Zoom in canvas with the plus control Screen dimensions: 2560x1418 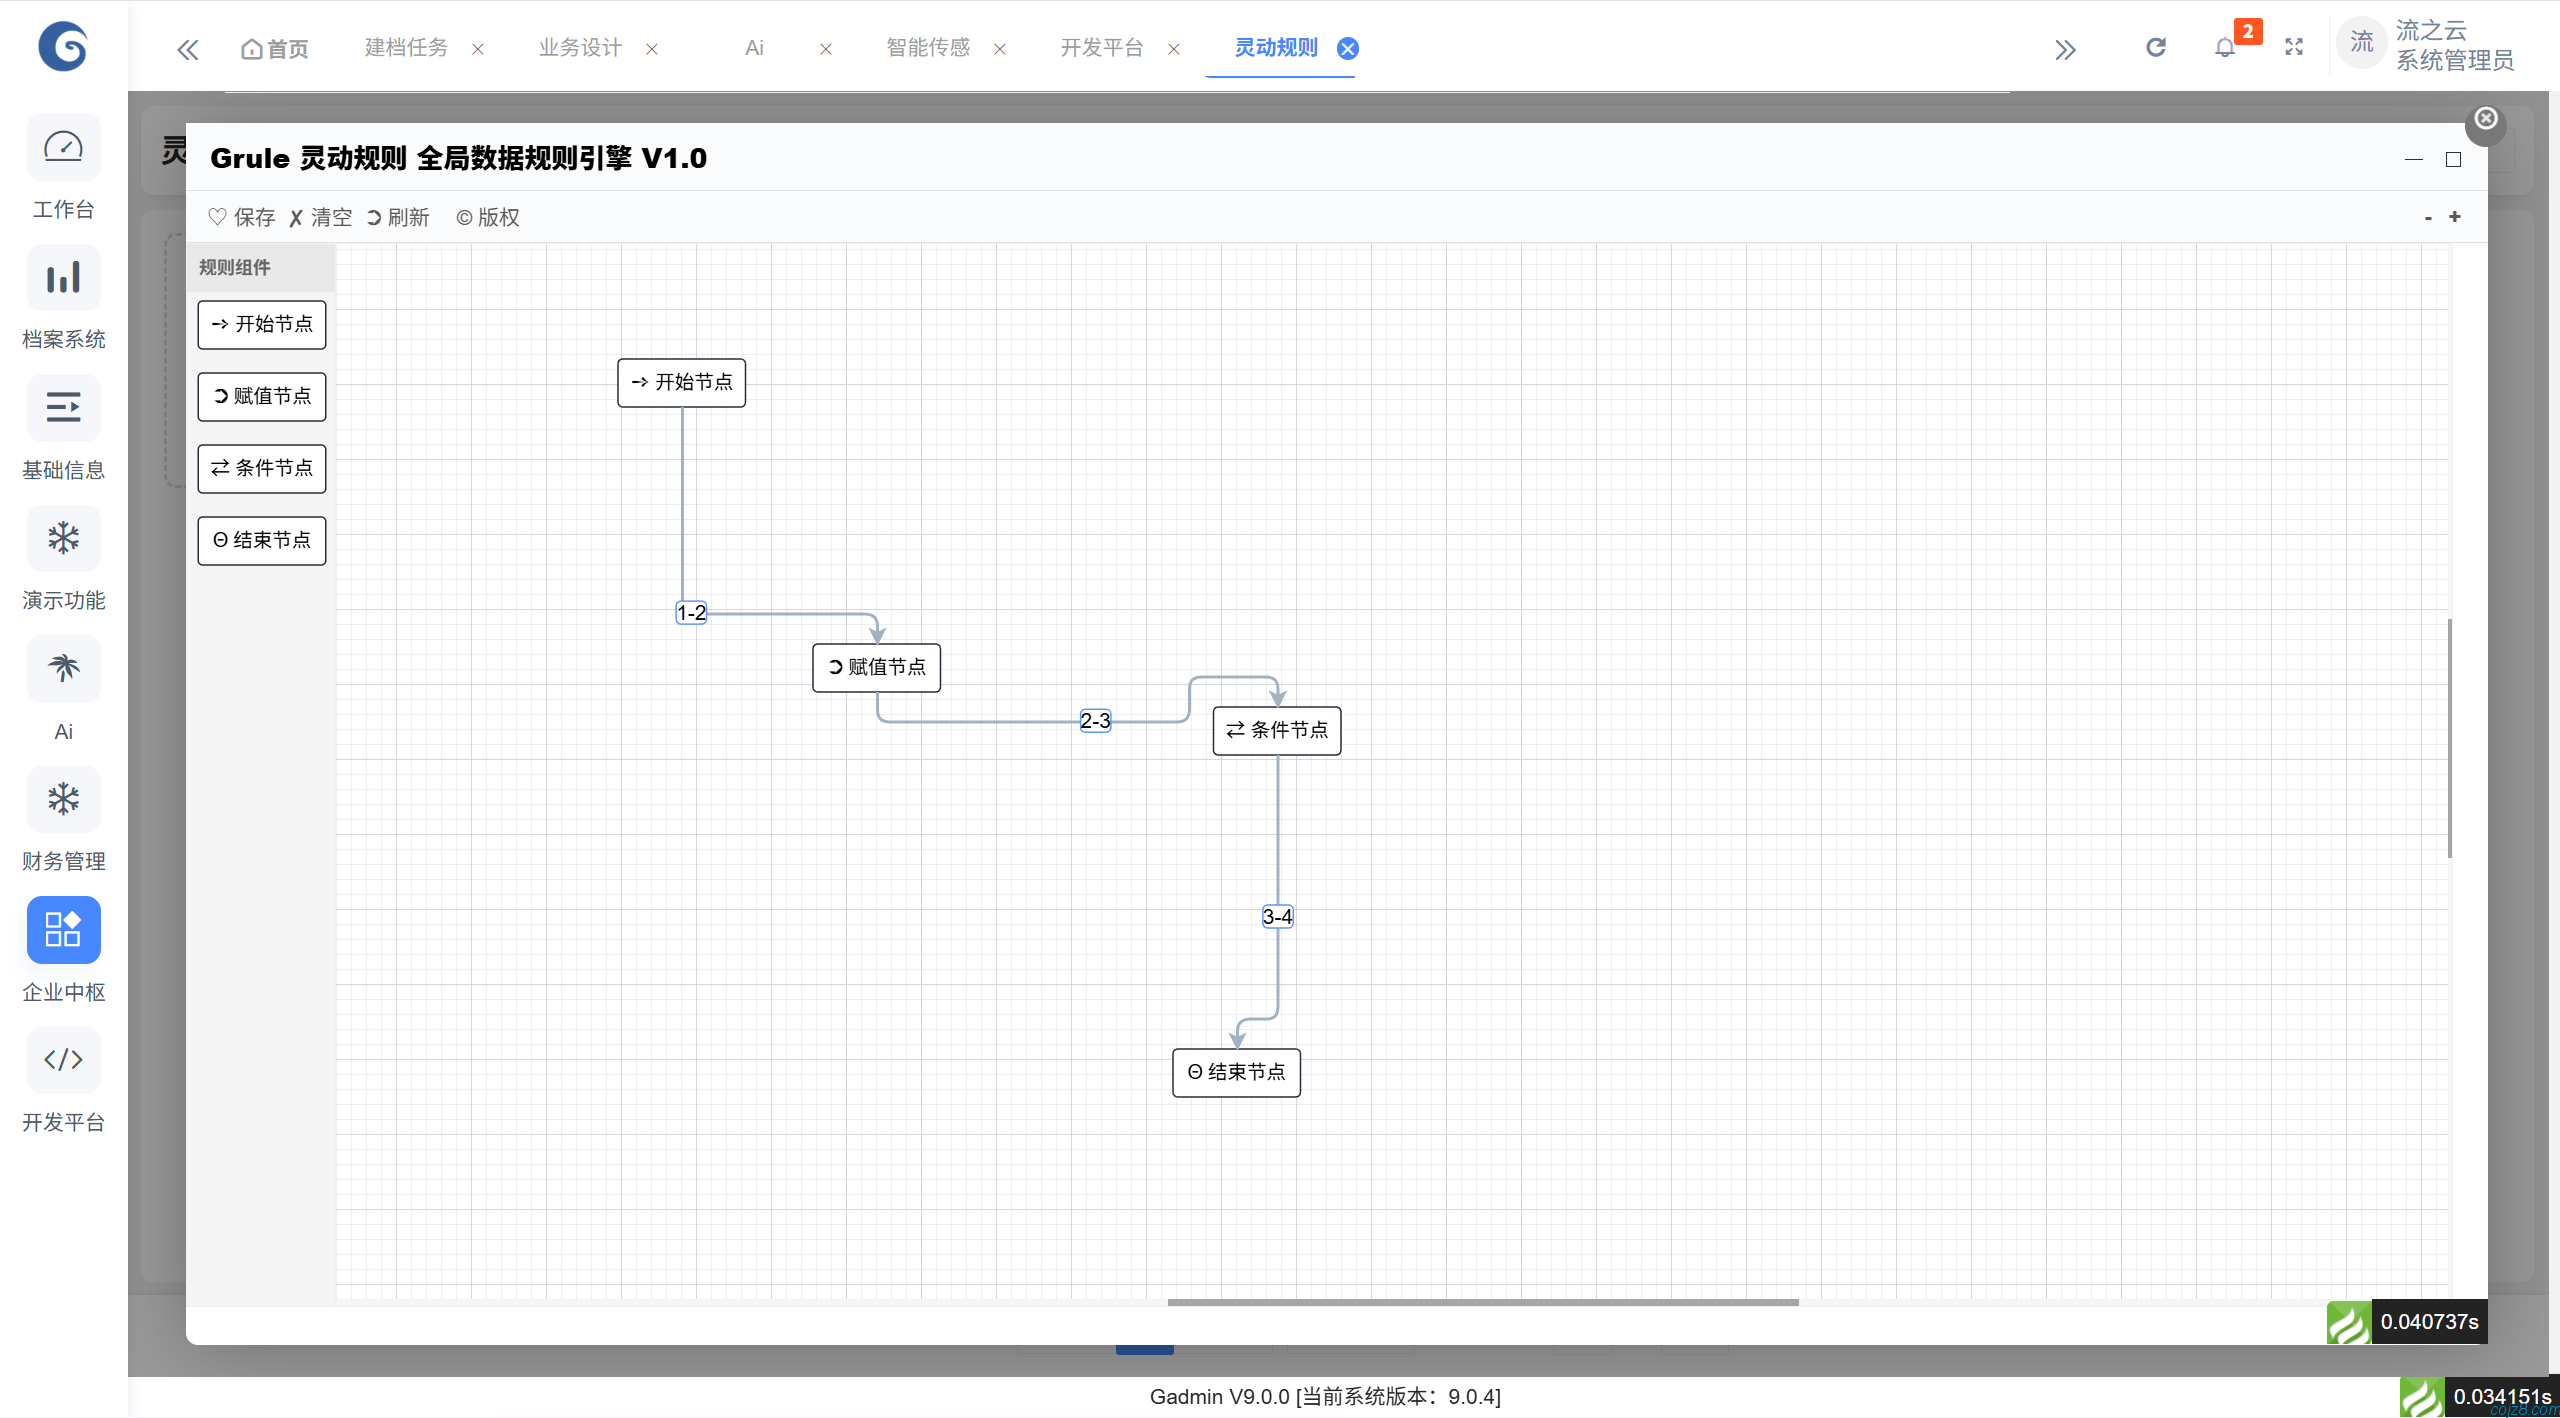tap(2456, 217)
